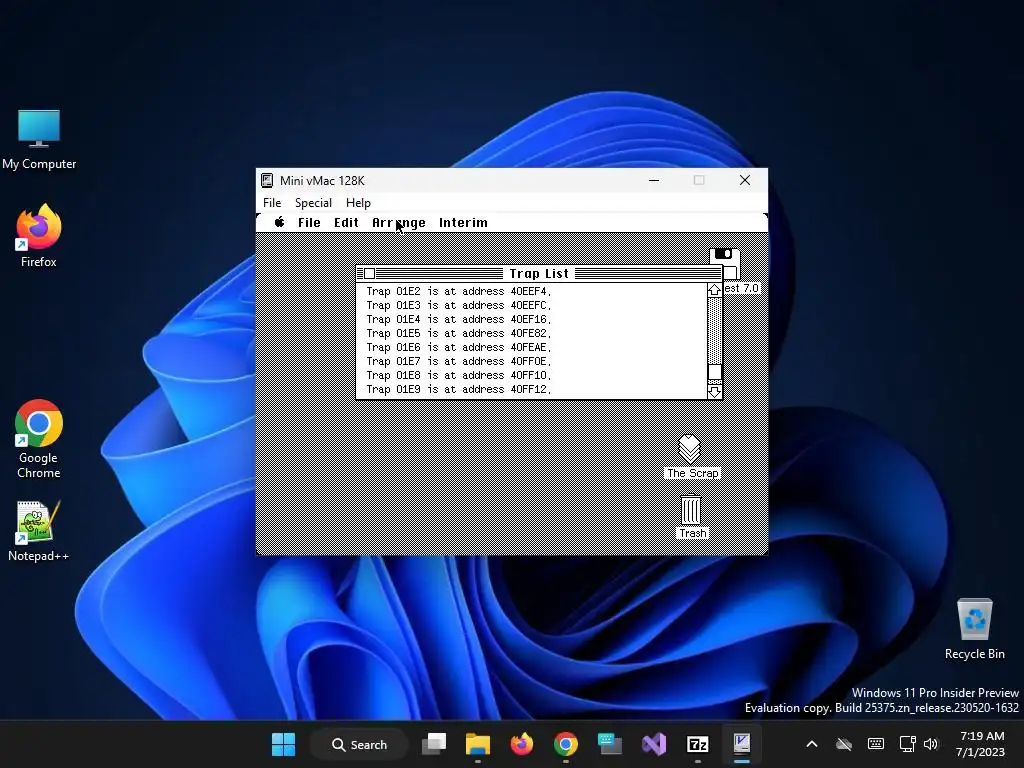This screenshot has height=768, width=1024.
Task: Click line 'Trap 01E8 is at address 40FF10'
Action: pos(458,376)
